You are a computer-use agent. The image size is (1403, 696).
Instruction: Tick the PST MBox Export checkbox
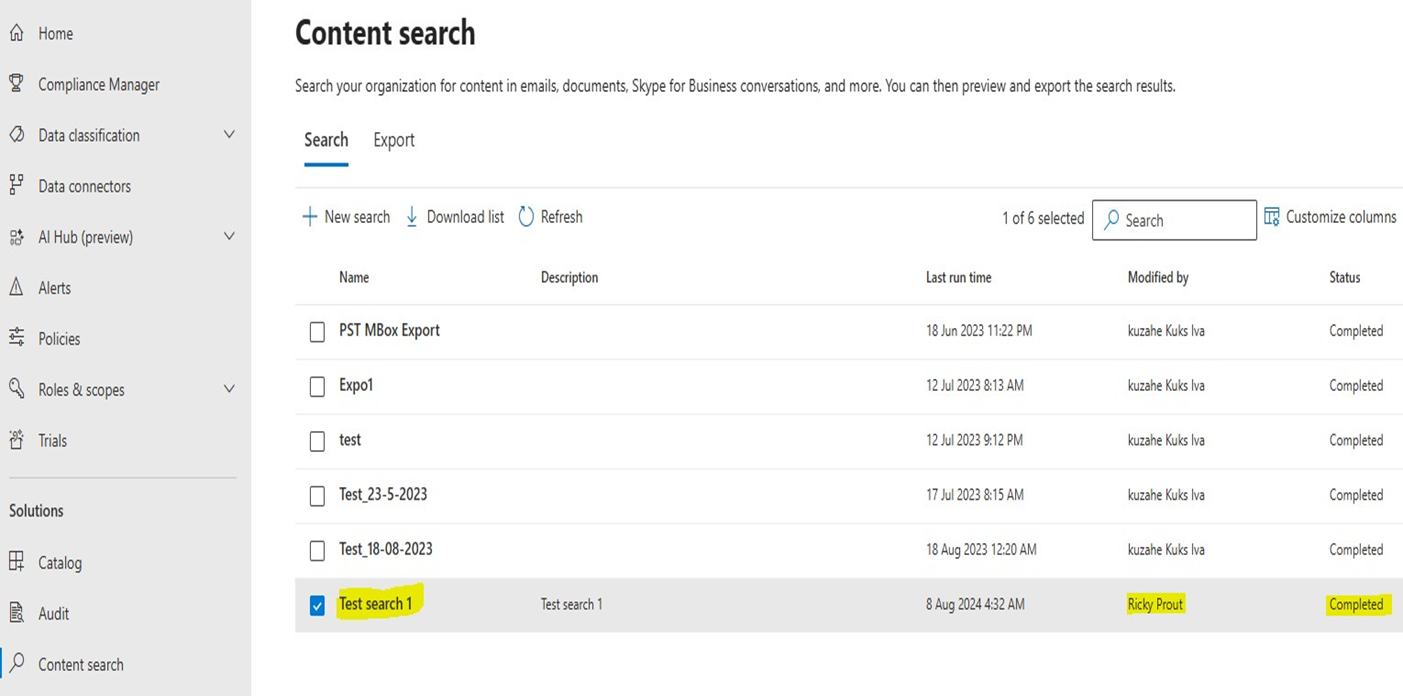click(x=317, y=332)
